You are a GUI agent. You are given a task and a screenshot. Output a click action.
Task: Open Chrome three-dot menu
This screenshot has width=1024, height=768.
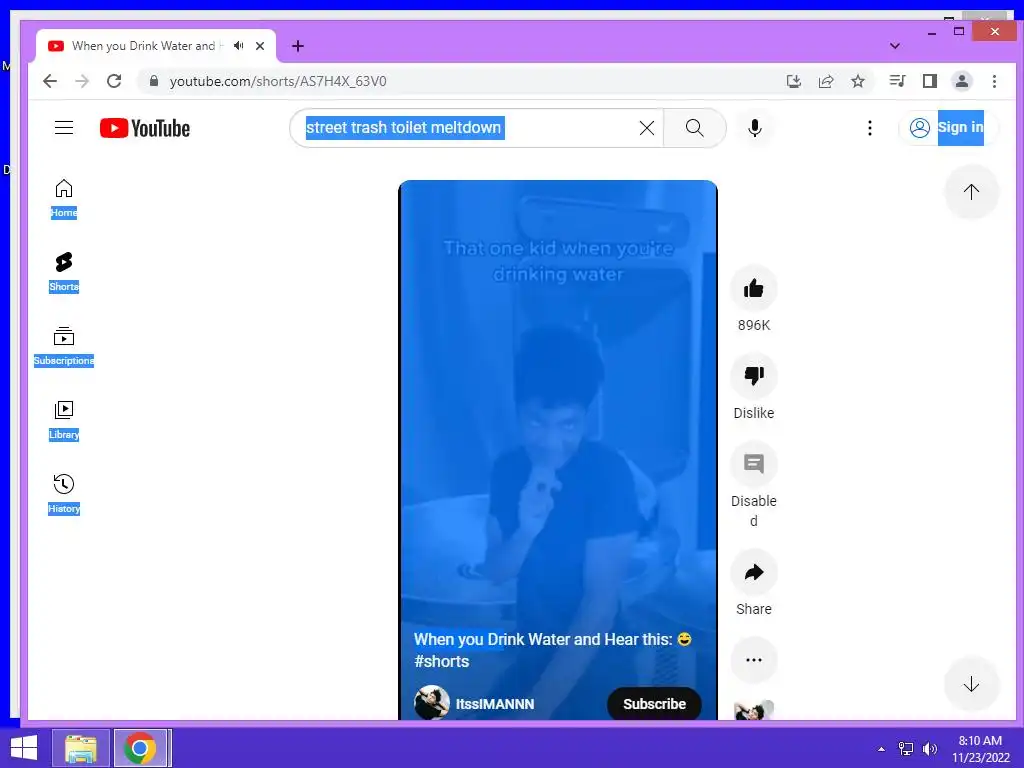[994, 81]
